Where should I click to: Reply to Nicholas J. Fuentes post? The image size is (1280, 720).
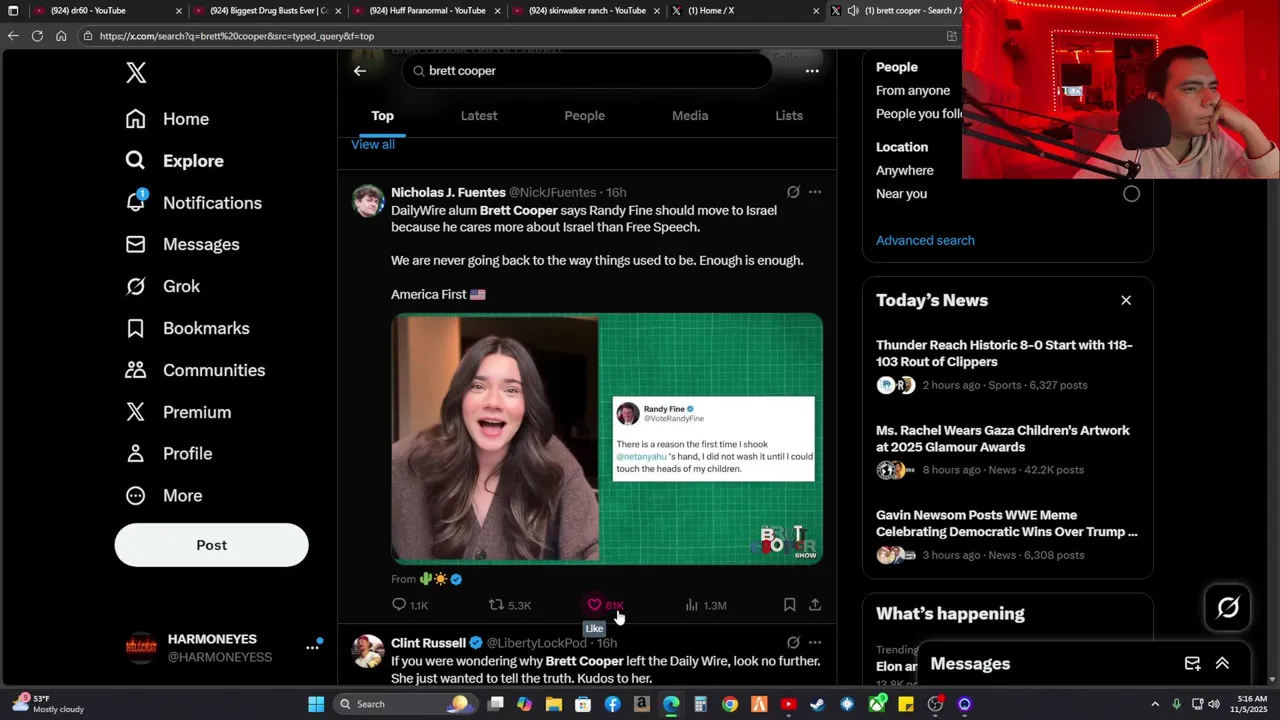click(x=410, y=605)
